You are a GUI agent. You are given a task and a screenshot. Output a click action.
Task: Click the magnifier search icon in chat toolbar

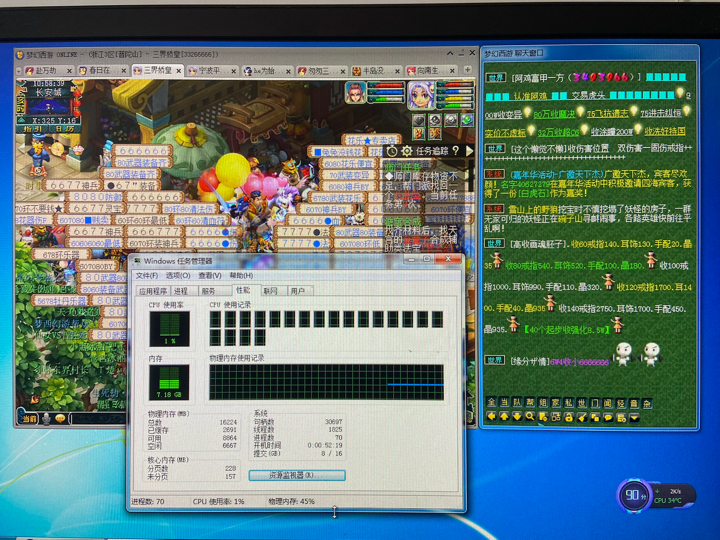(530, 417)
